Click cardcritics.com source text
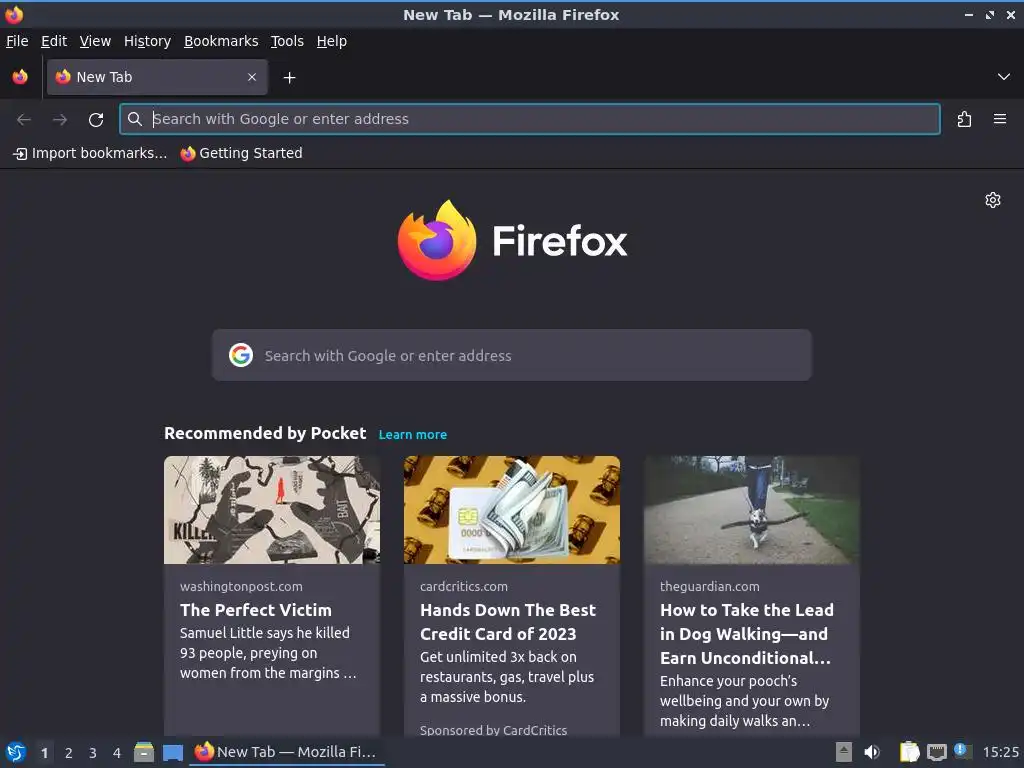Image resolution: width=1024 pixels, height=768 pixels. click(x=464, y=586)
